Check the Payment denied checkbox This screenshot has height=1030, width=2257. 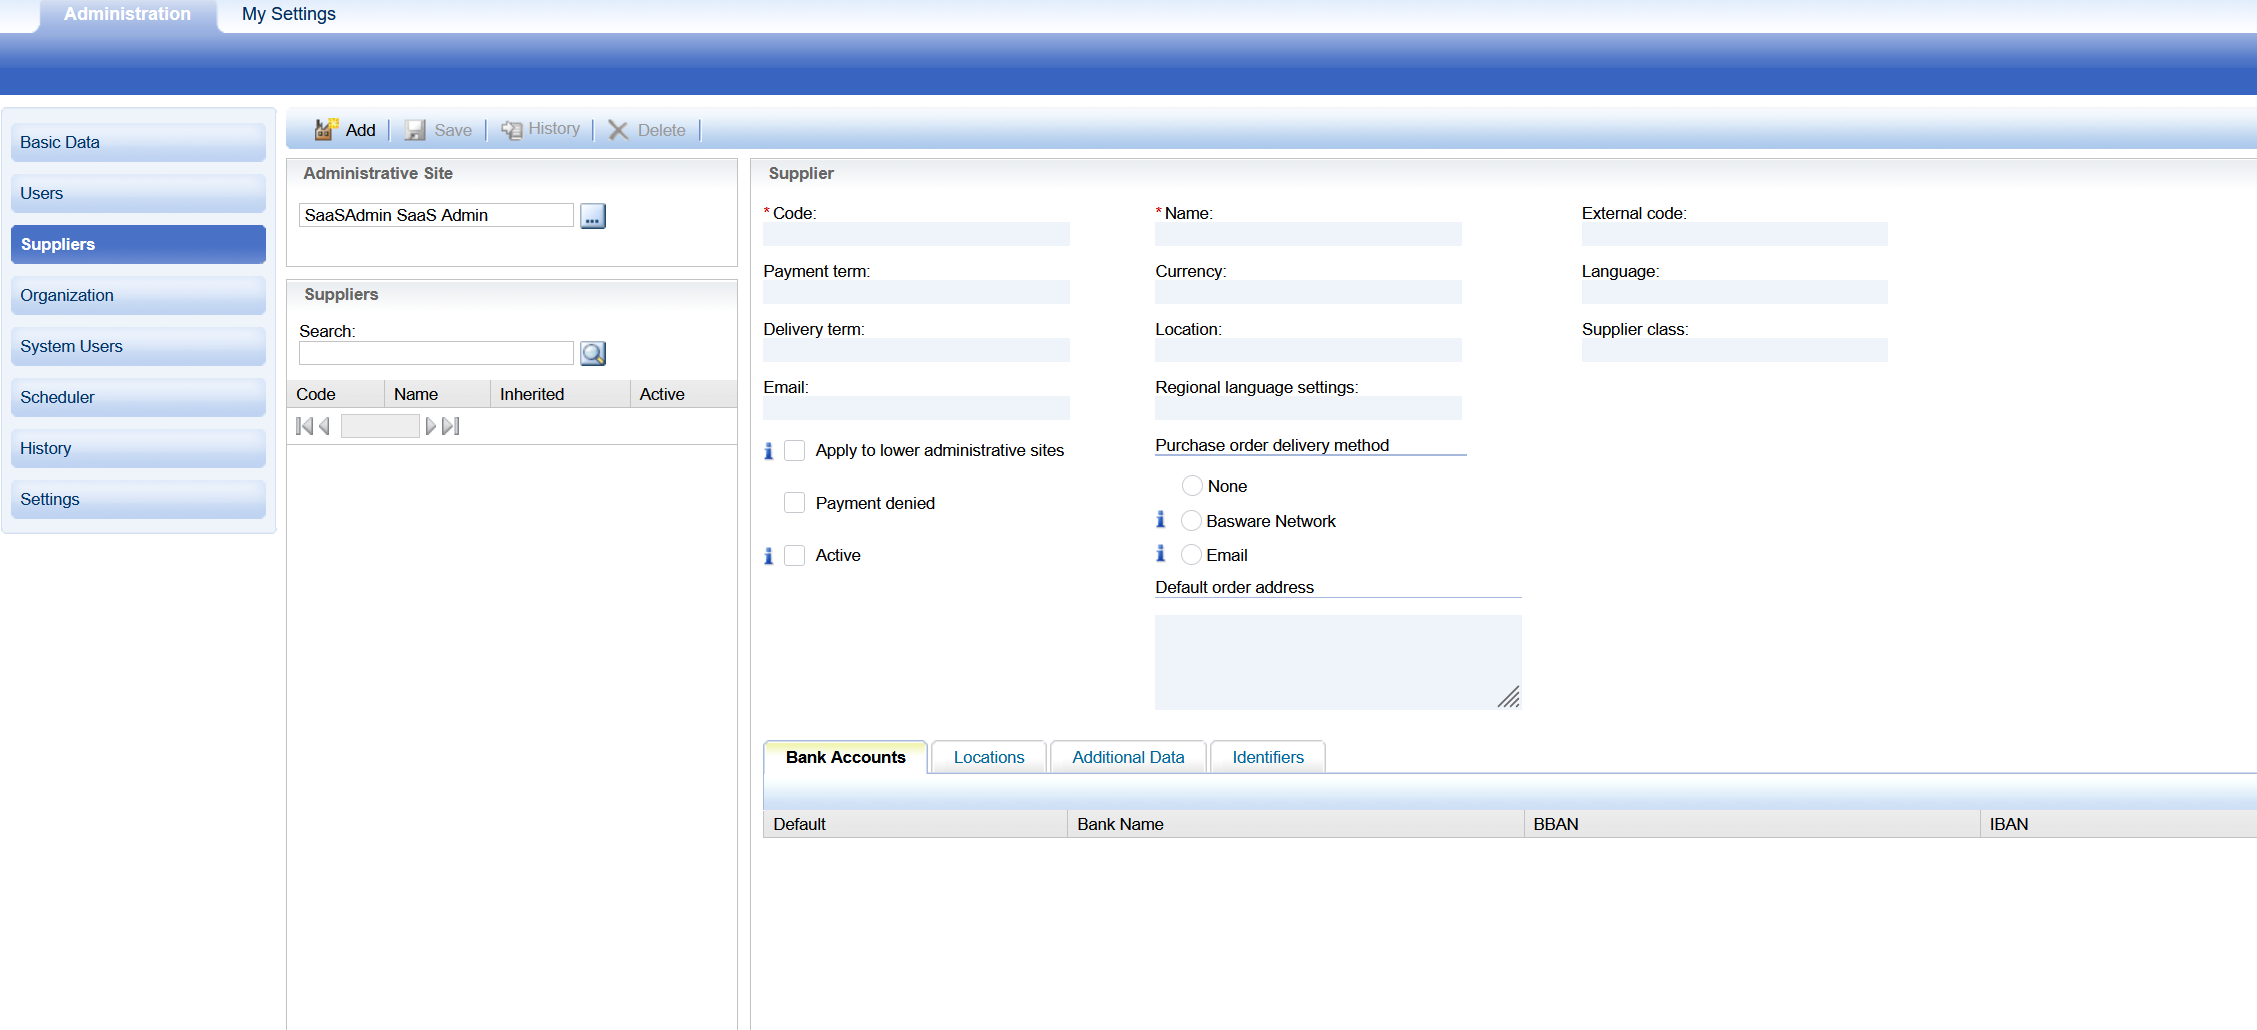point(795,503)
